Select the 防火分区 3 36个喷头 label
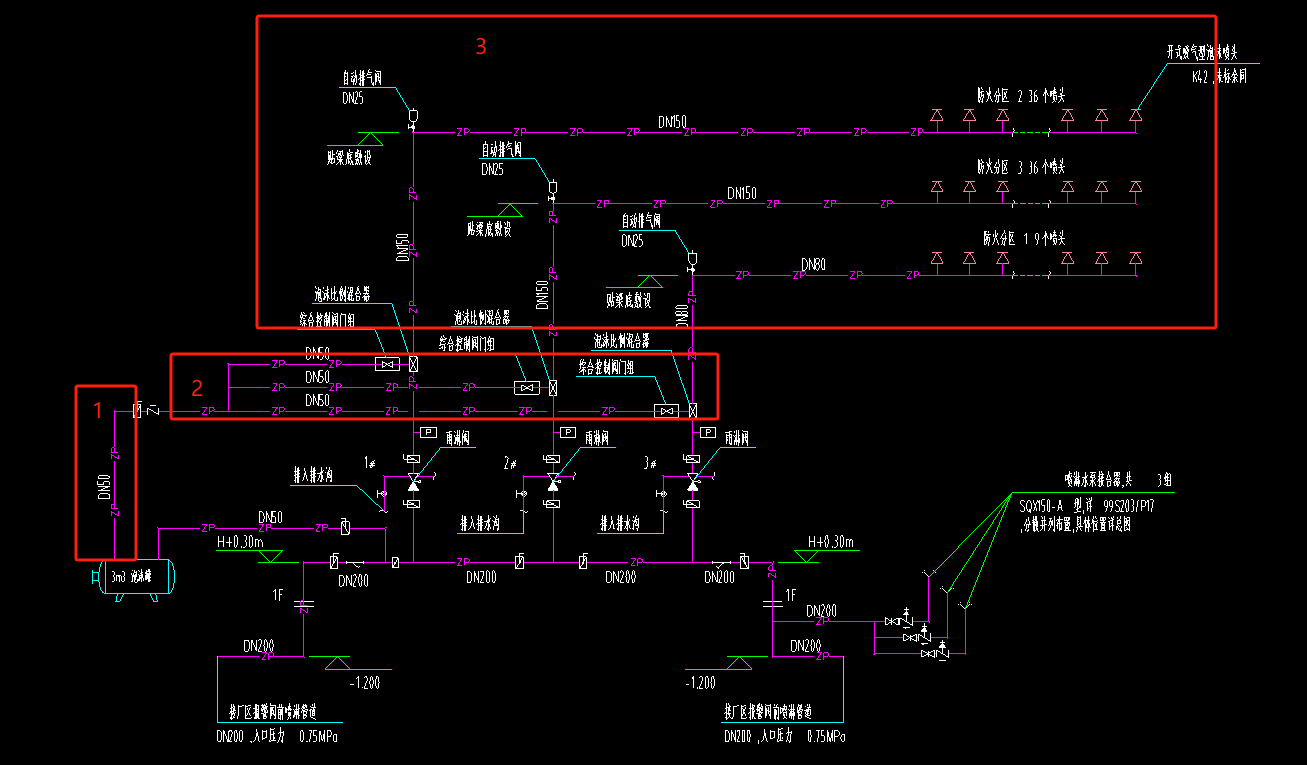1307x765 pixels. coord(1020,166)
